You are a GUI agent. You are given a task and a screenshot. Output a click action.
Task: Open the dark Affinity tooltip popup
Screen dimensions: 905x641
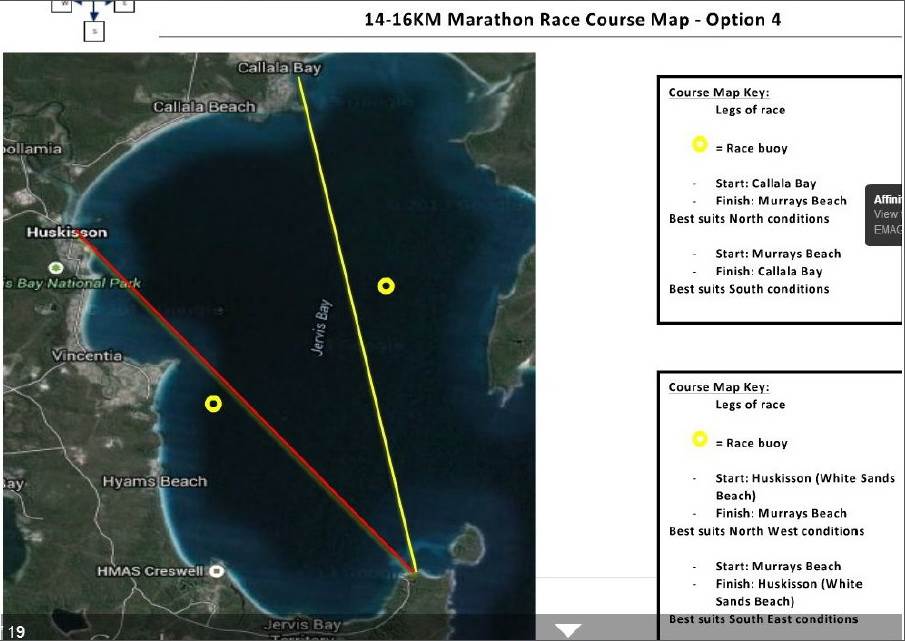point(887,214)
